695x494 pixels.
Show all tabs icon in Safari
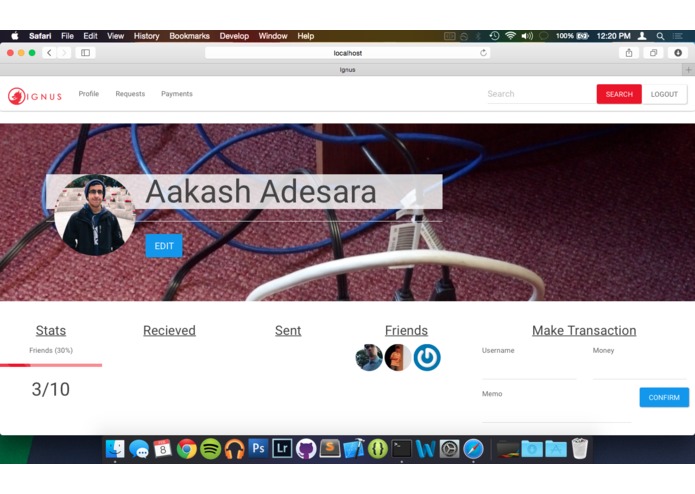653,53
